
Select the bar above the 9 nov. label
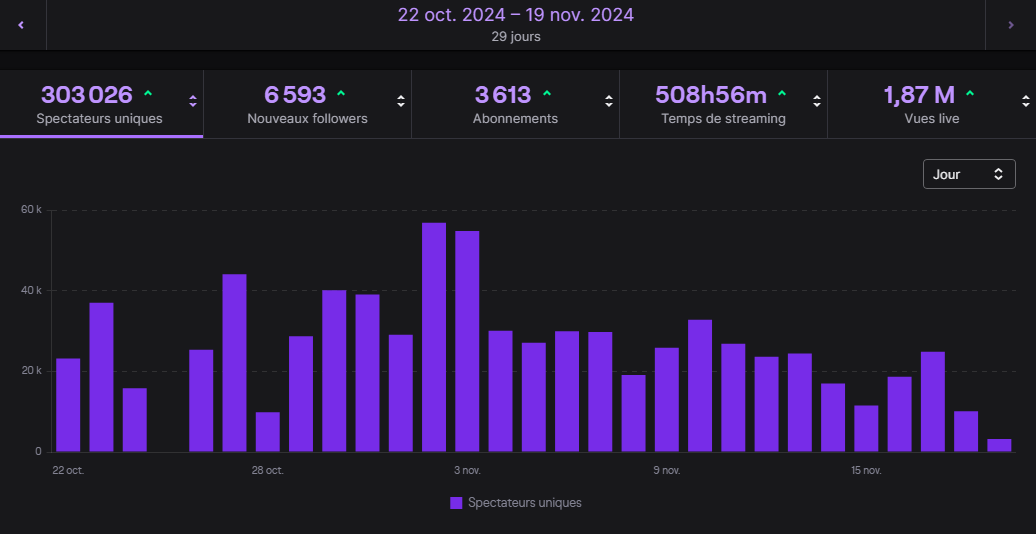coord(667,400)
